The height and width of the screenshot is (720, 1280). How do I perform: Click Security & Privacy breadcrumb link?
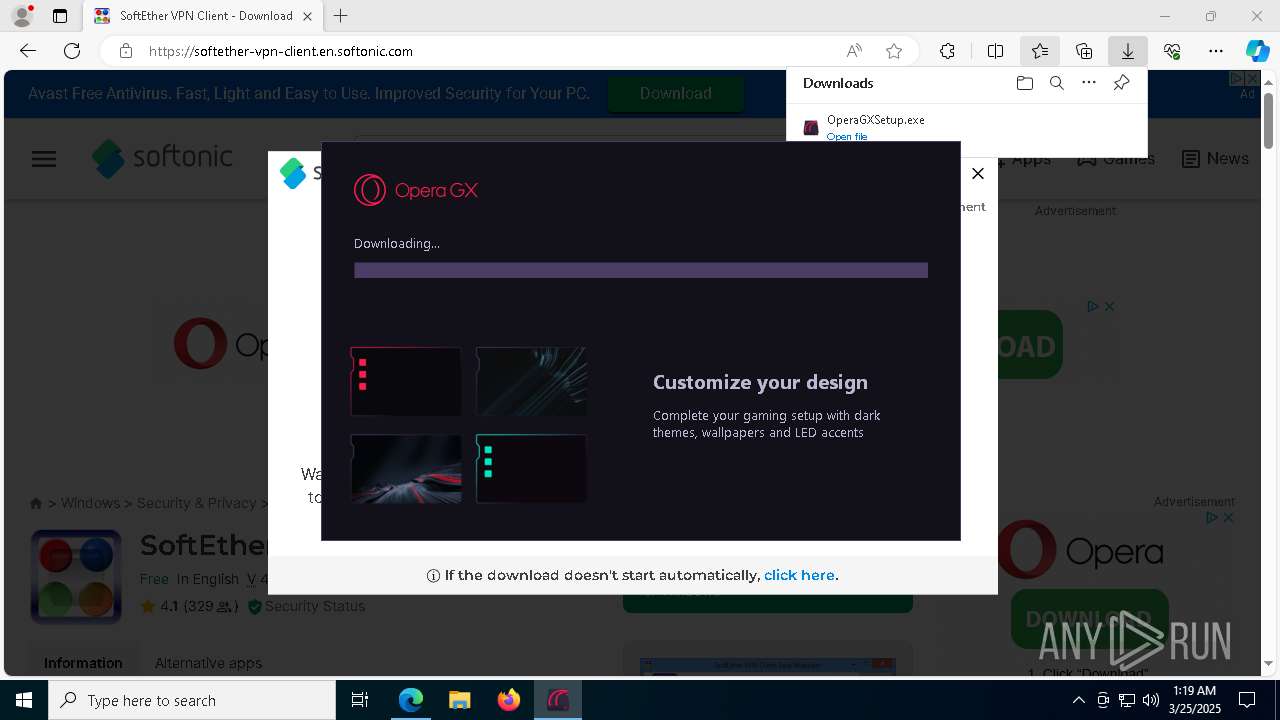pyautogui.click(x=196, y=503)
